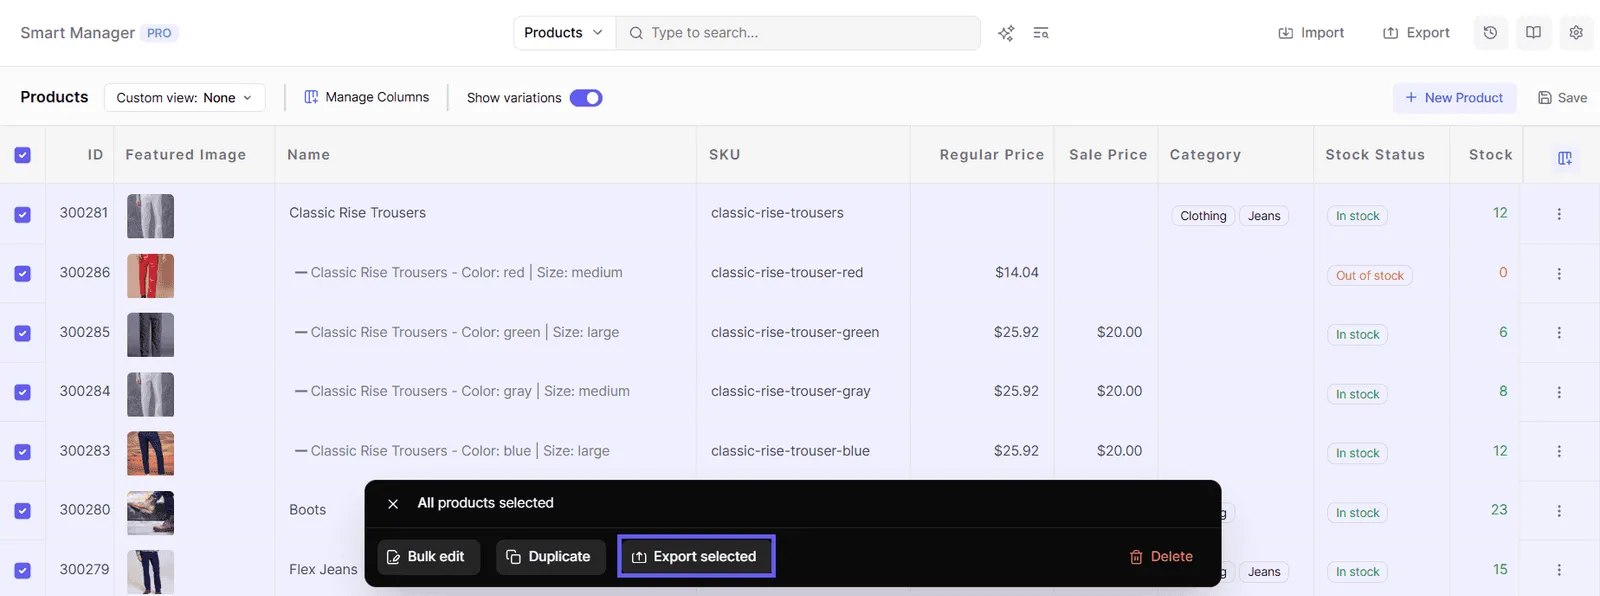
Task: Click SKU cell classic-rise-trouser-green
Action: pyautogui.click(x=795, y=332)
